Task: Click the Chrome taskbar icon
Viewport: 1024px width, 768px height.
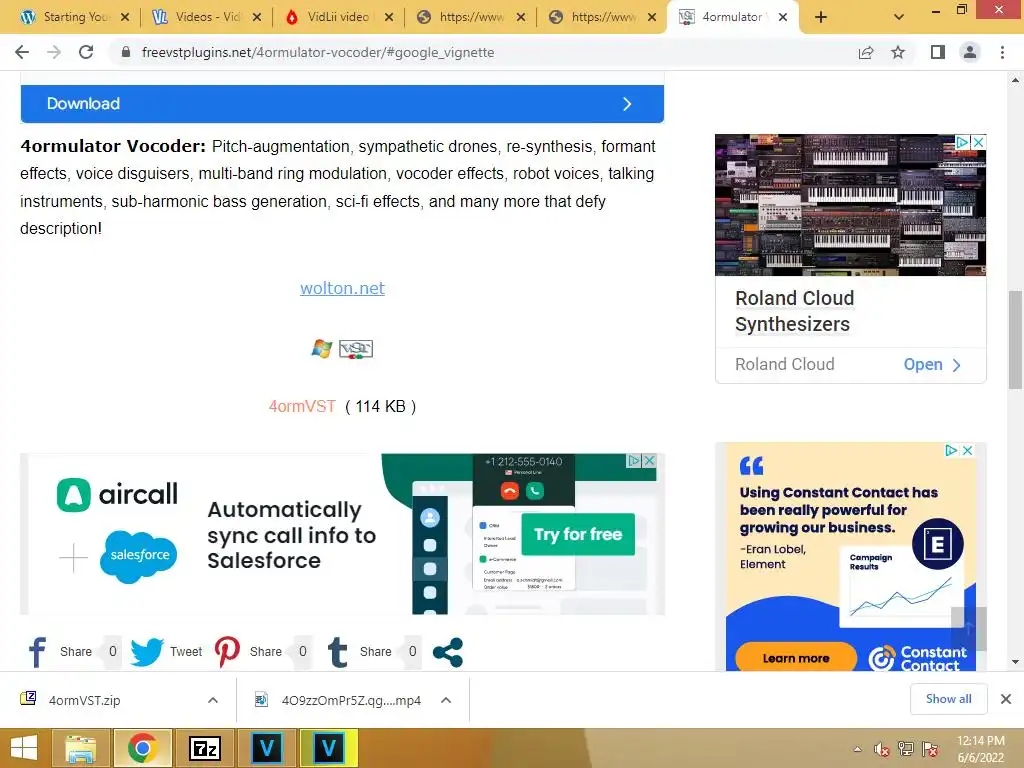Action: [x=142, y=748]
